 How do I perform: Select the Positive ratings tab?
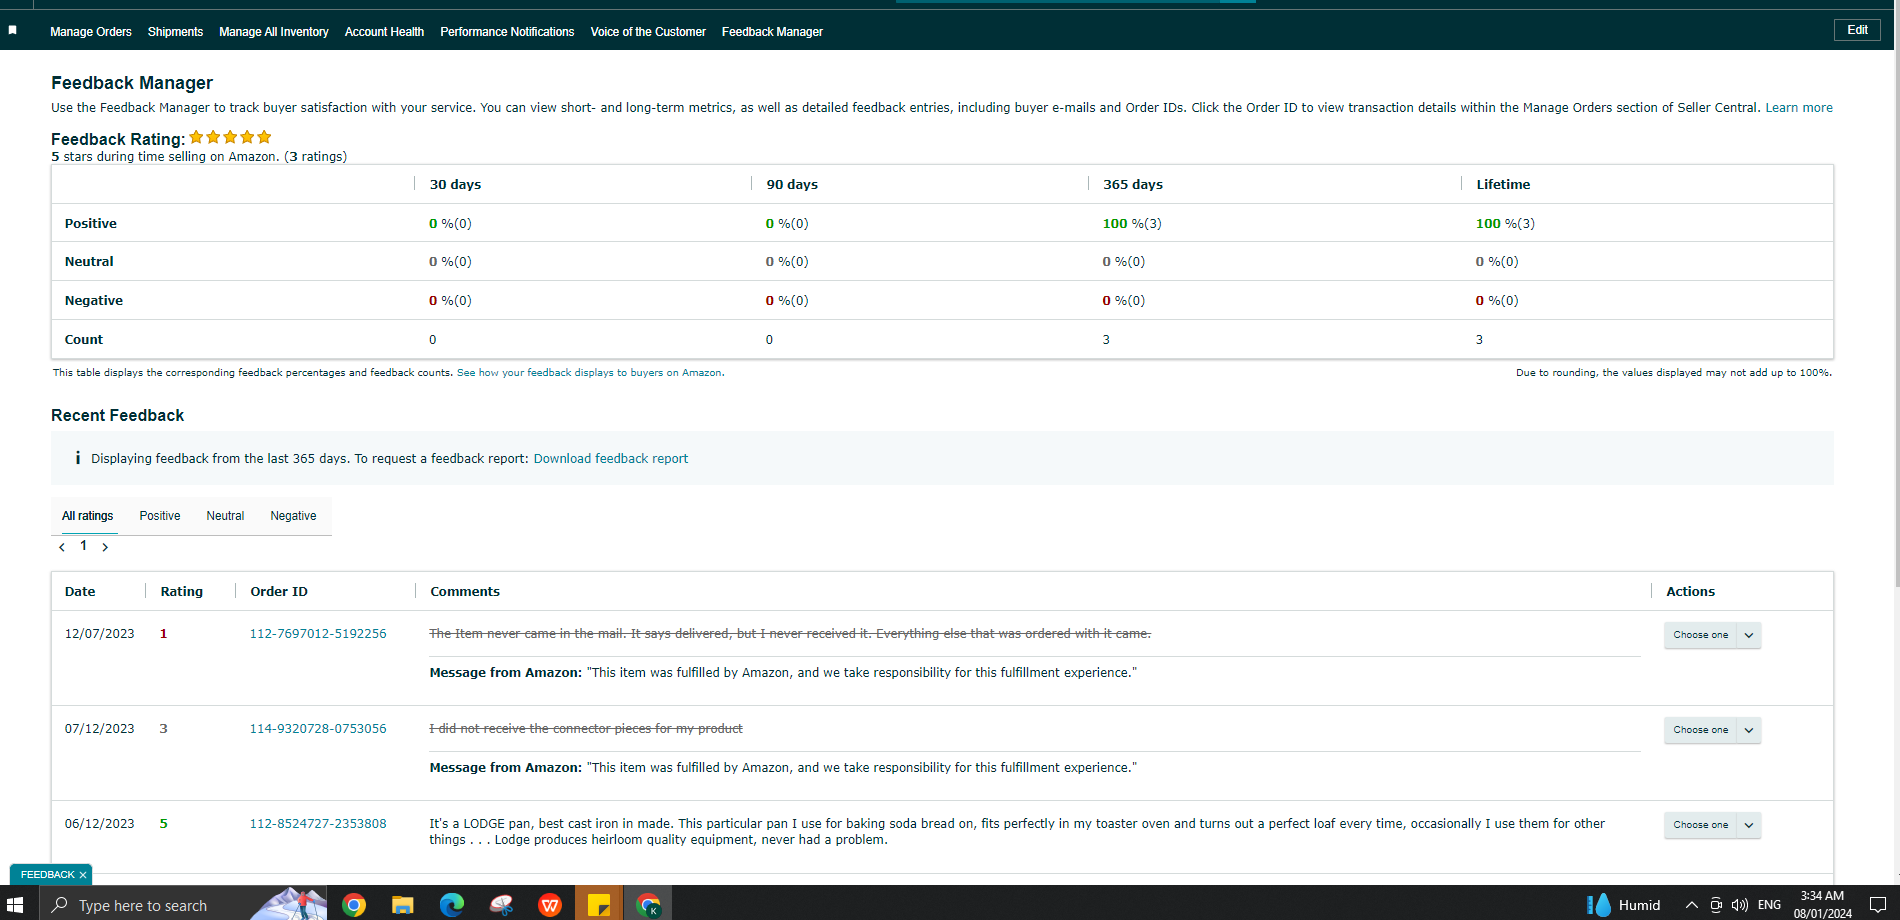click(160, 516)
